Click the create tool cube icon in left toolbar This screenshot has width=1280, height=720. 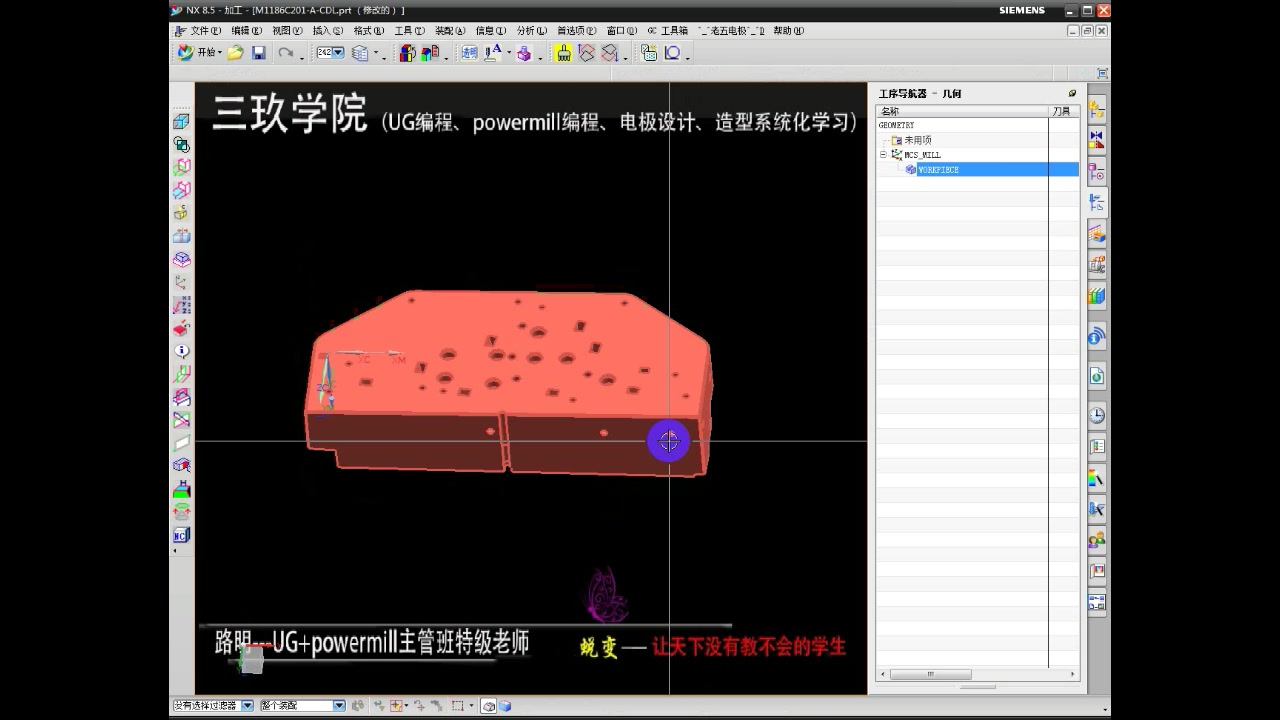tap(181, 121)
